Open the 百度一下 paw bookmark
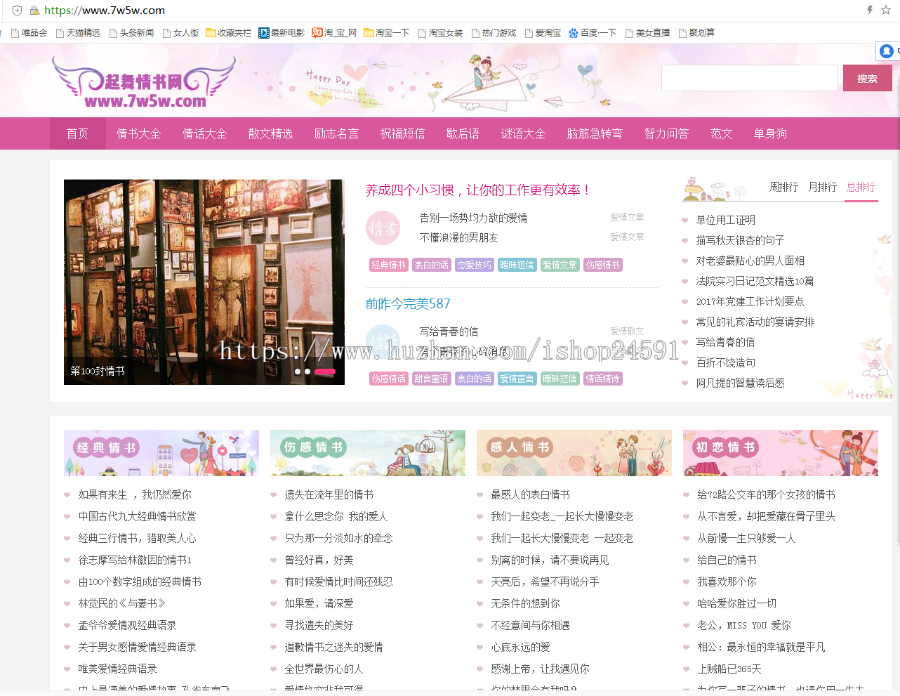 coord(592,33)
